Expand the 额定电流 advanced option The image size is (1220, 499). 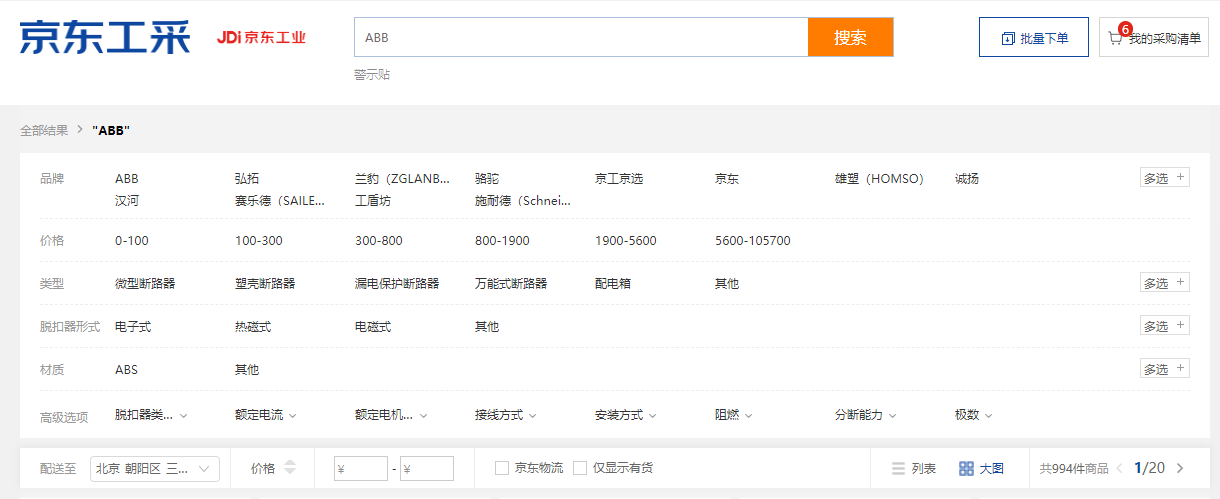(265, 415)
